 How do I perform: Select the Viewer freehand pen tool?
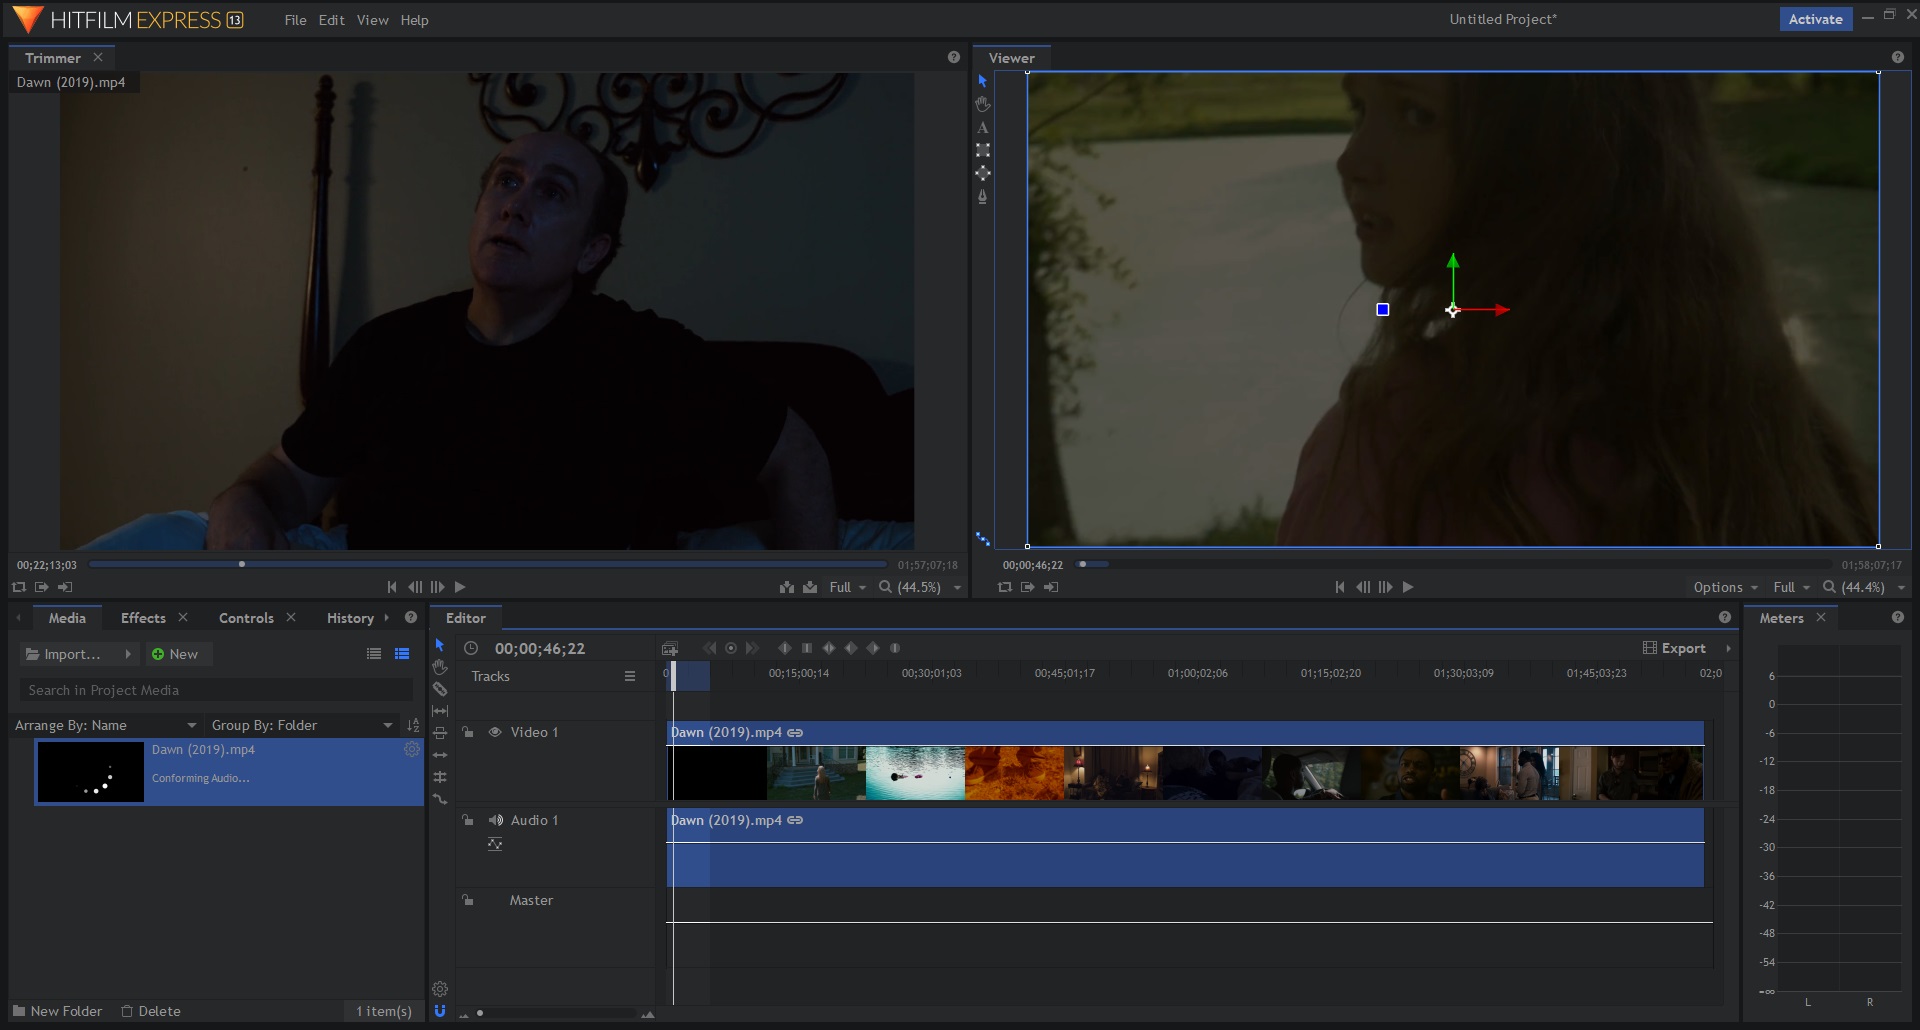(x=983, y=197)
